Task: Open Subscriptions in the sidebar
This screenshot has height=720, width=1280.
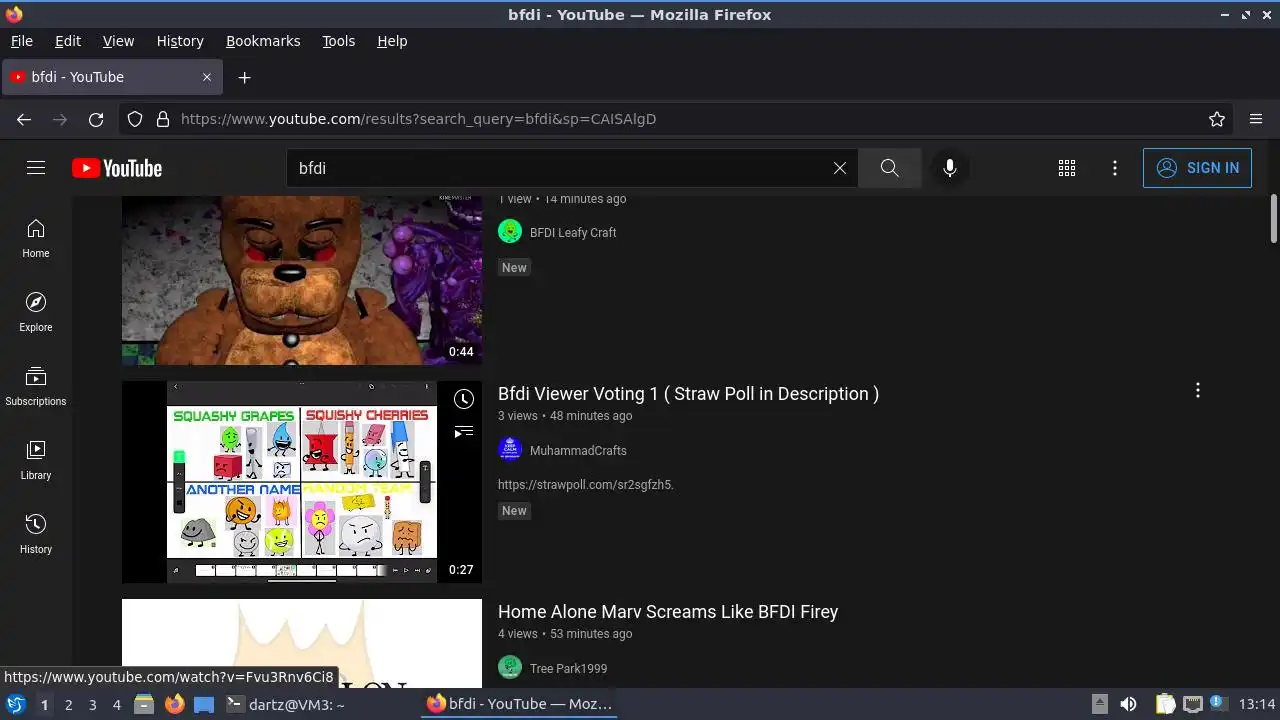Action: click(x=36, y=386)
